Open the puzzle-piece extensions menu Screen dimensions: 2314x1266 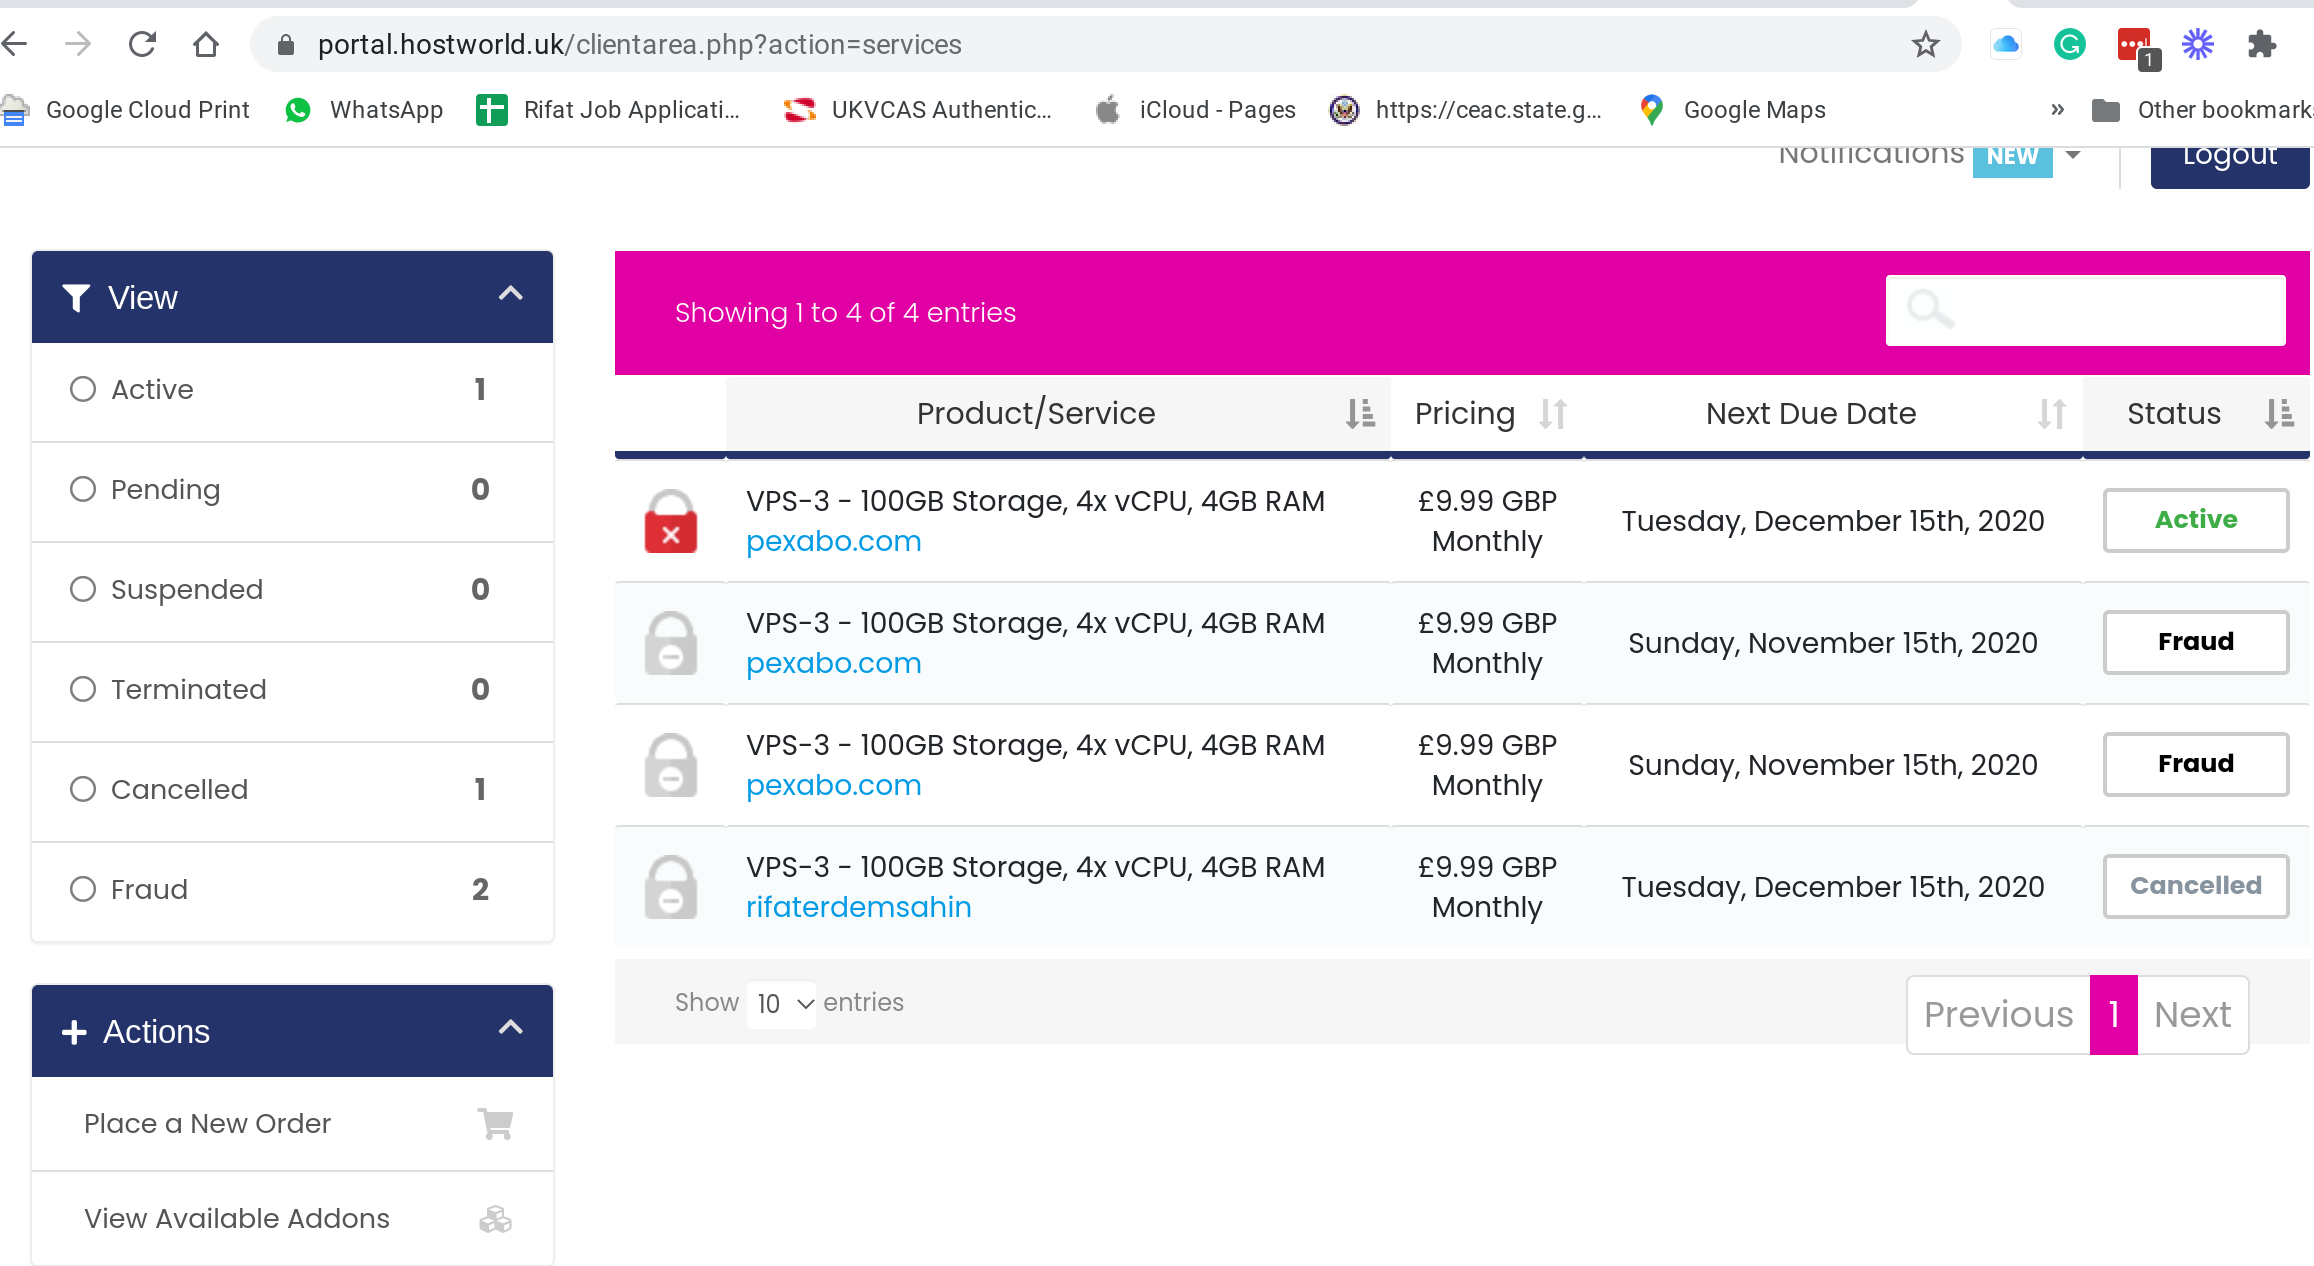tap(2261, 44)
